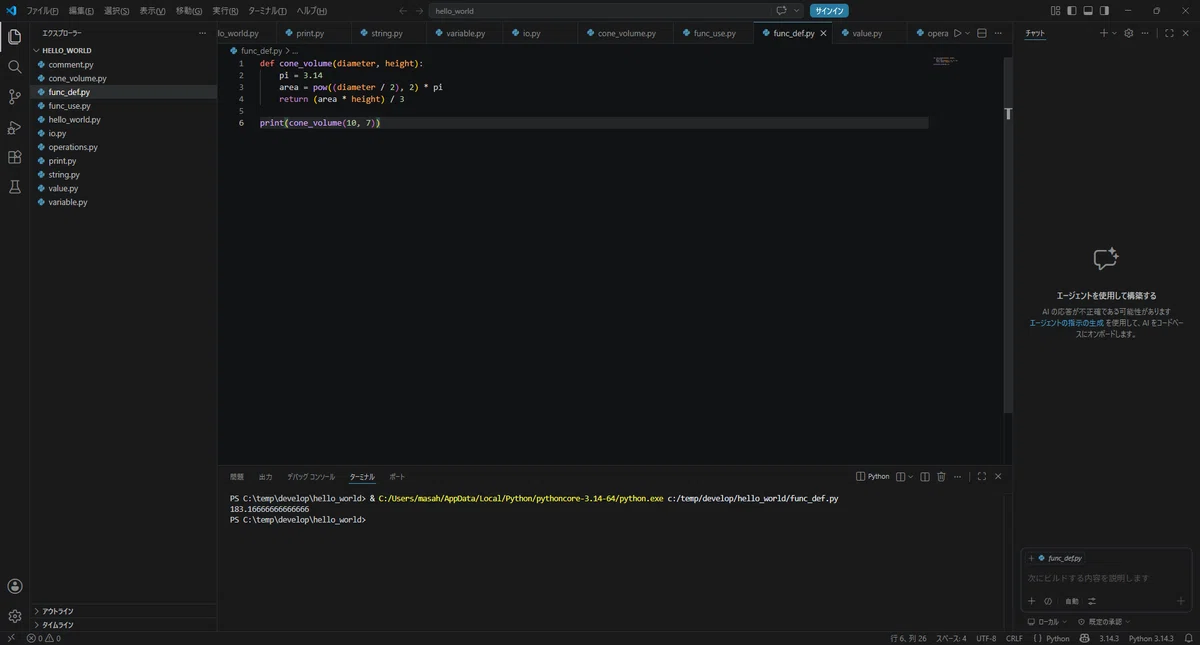Image resolution: width=1200 pixels, height=645 pixels.
Task: Click the サインイン sign-in button
Action: point(829,11)
